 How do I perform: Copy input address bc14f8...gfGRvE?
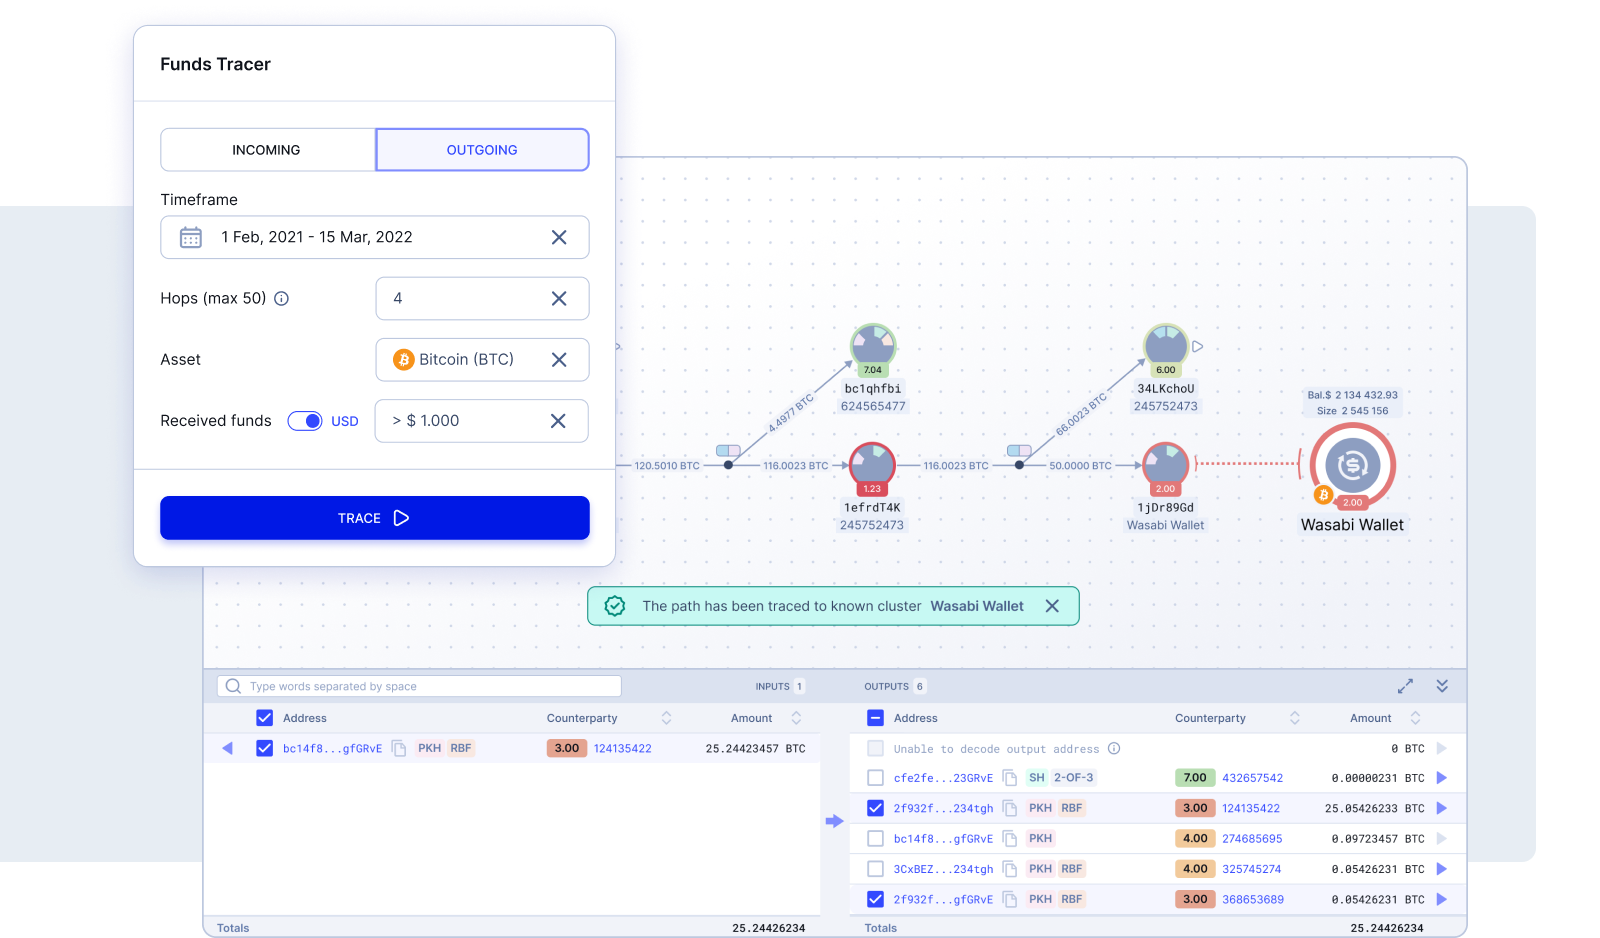coord(399,748)
